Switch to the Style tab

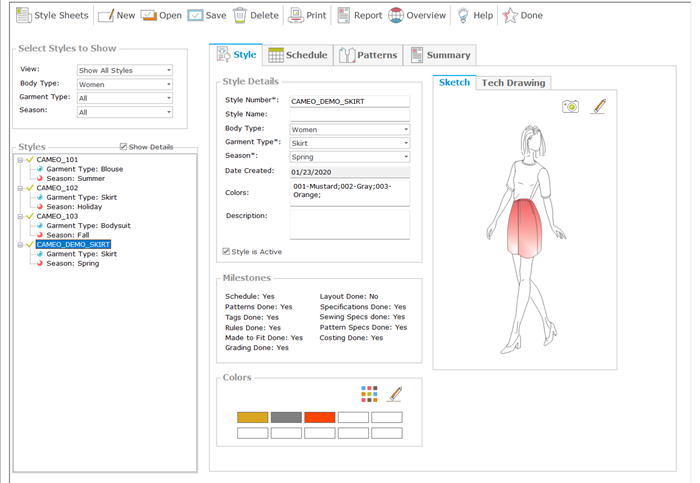tap(236, 54)
